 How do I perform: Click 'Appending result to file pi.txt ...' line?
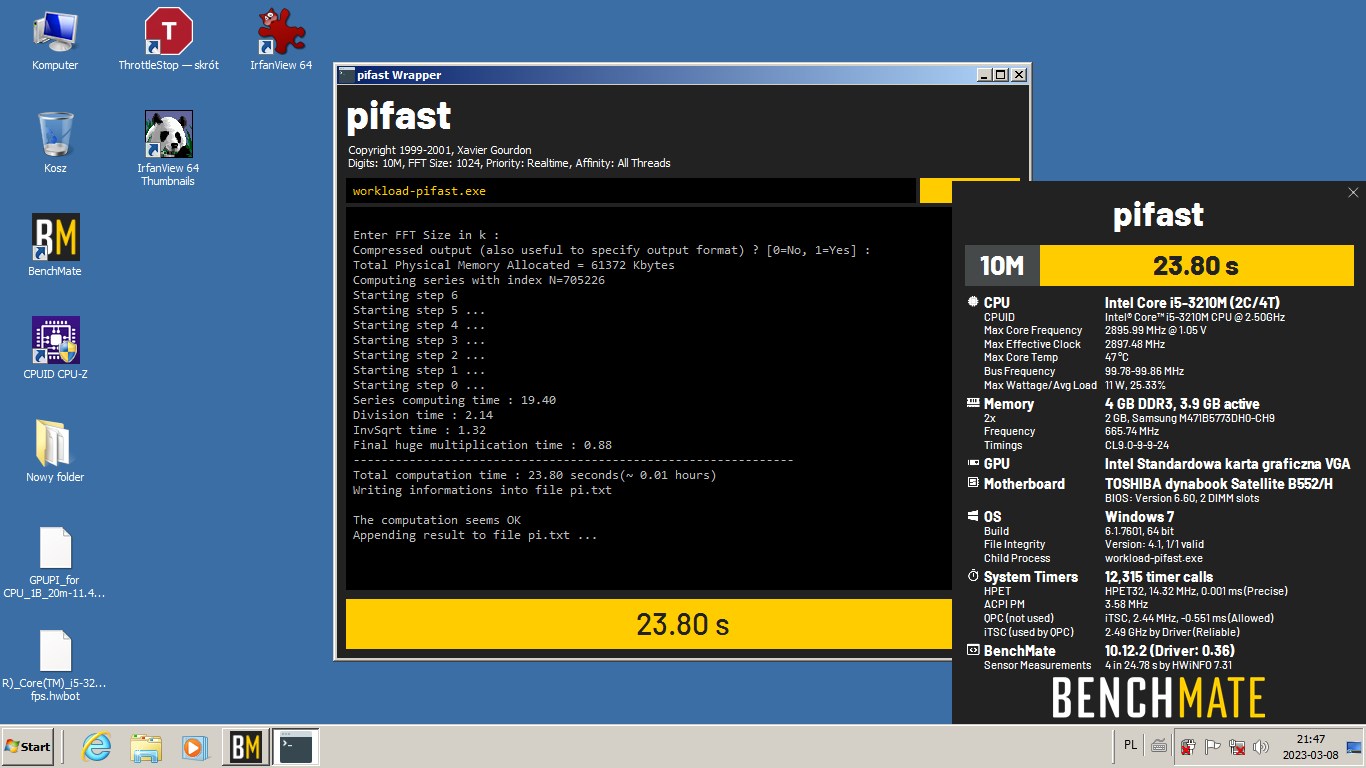pyautogui.click(x=475, y=535)
